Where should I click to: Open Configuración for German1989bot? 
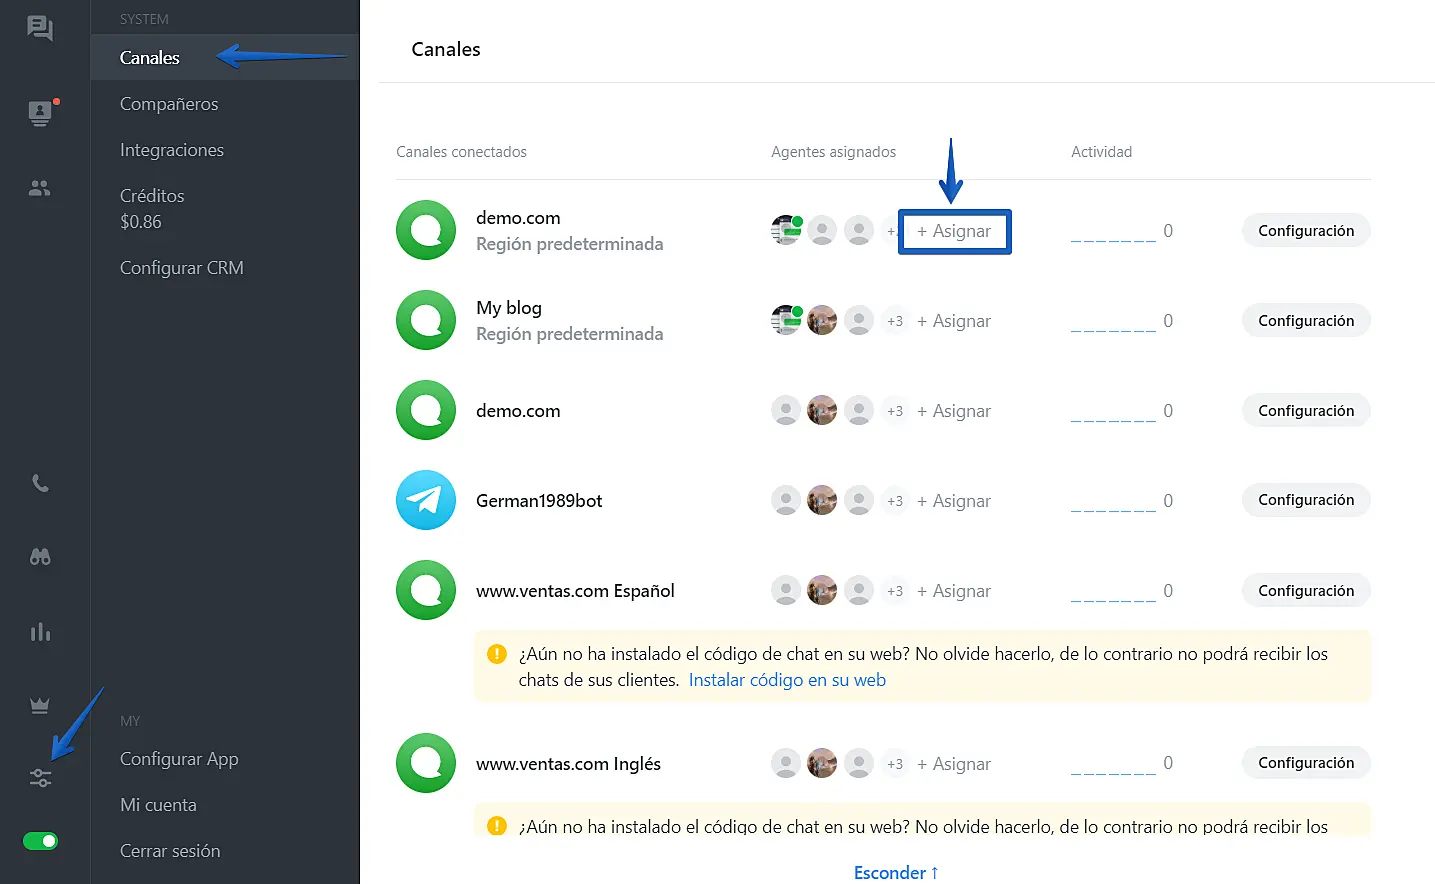[x=1306, y=500]
